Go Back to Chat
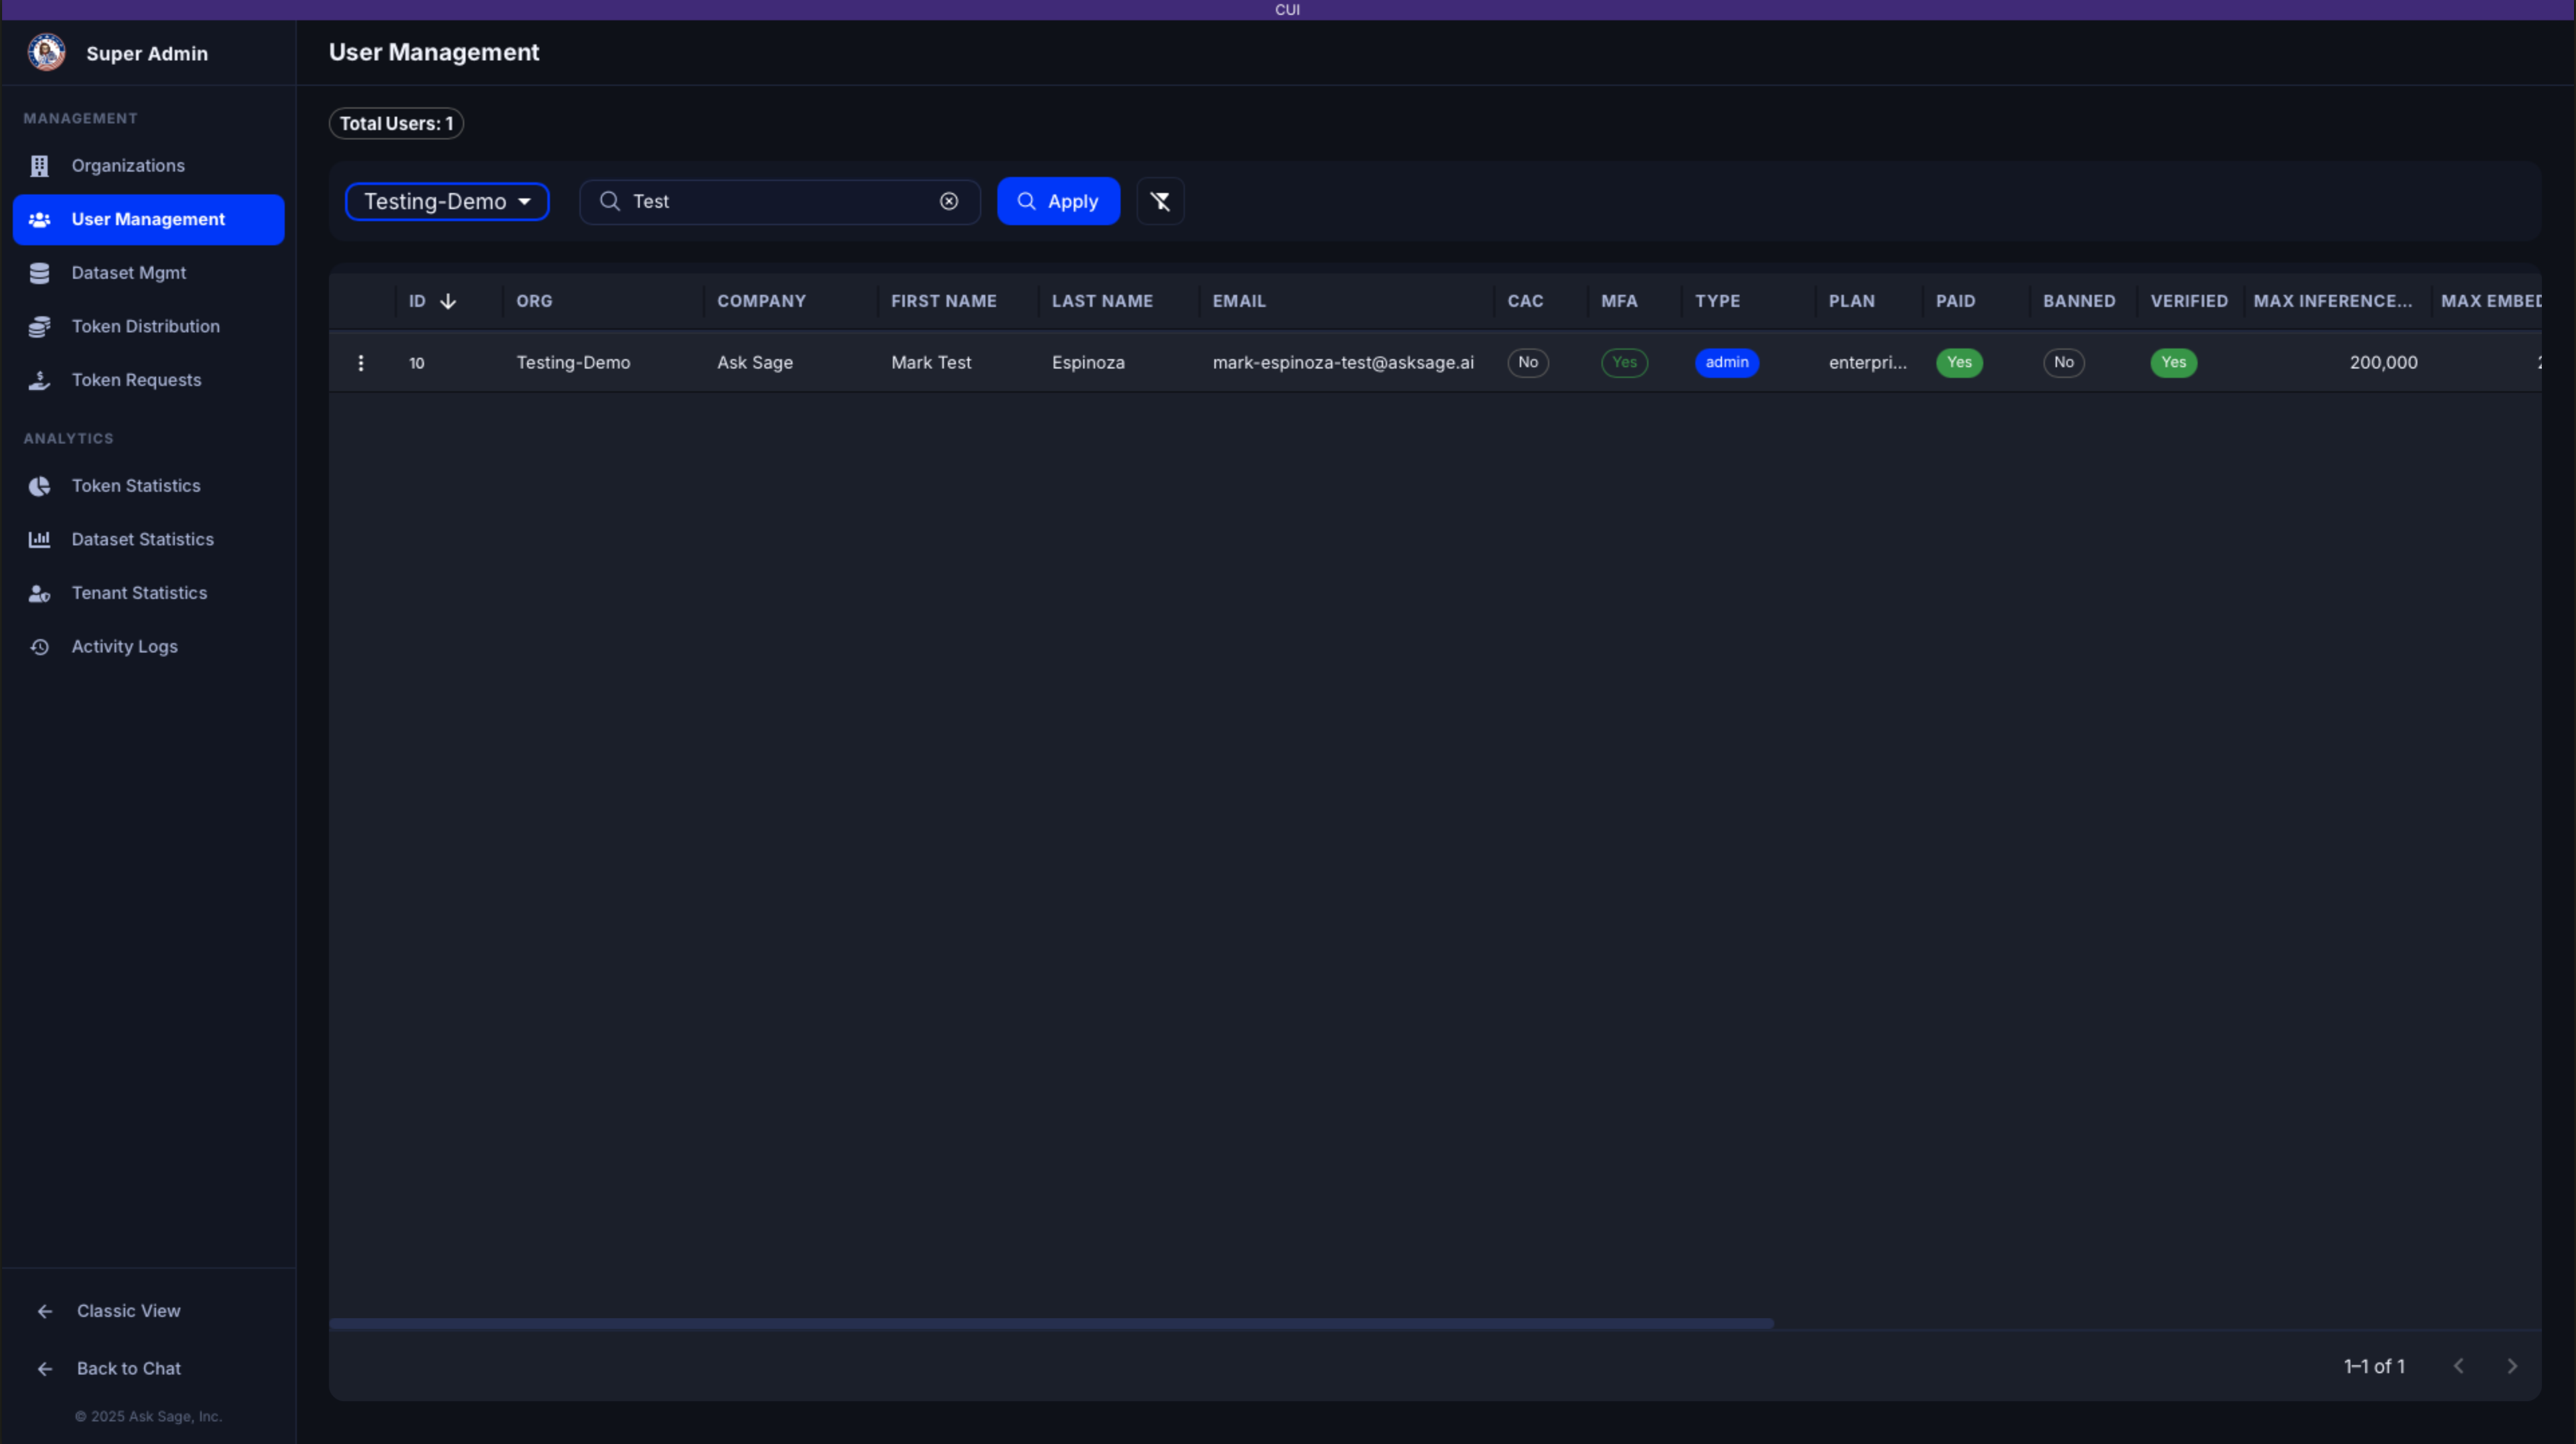This screenshot has width=2576, height=1444. point(128,1368)
